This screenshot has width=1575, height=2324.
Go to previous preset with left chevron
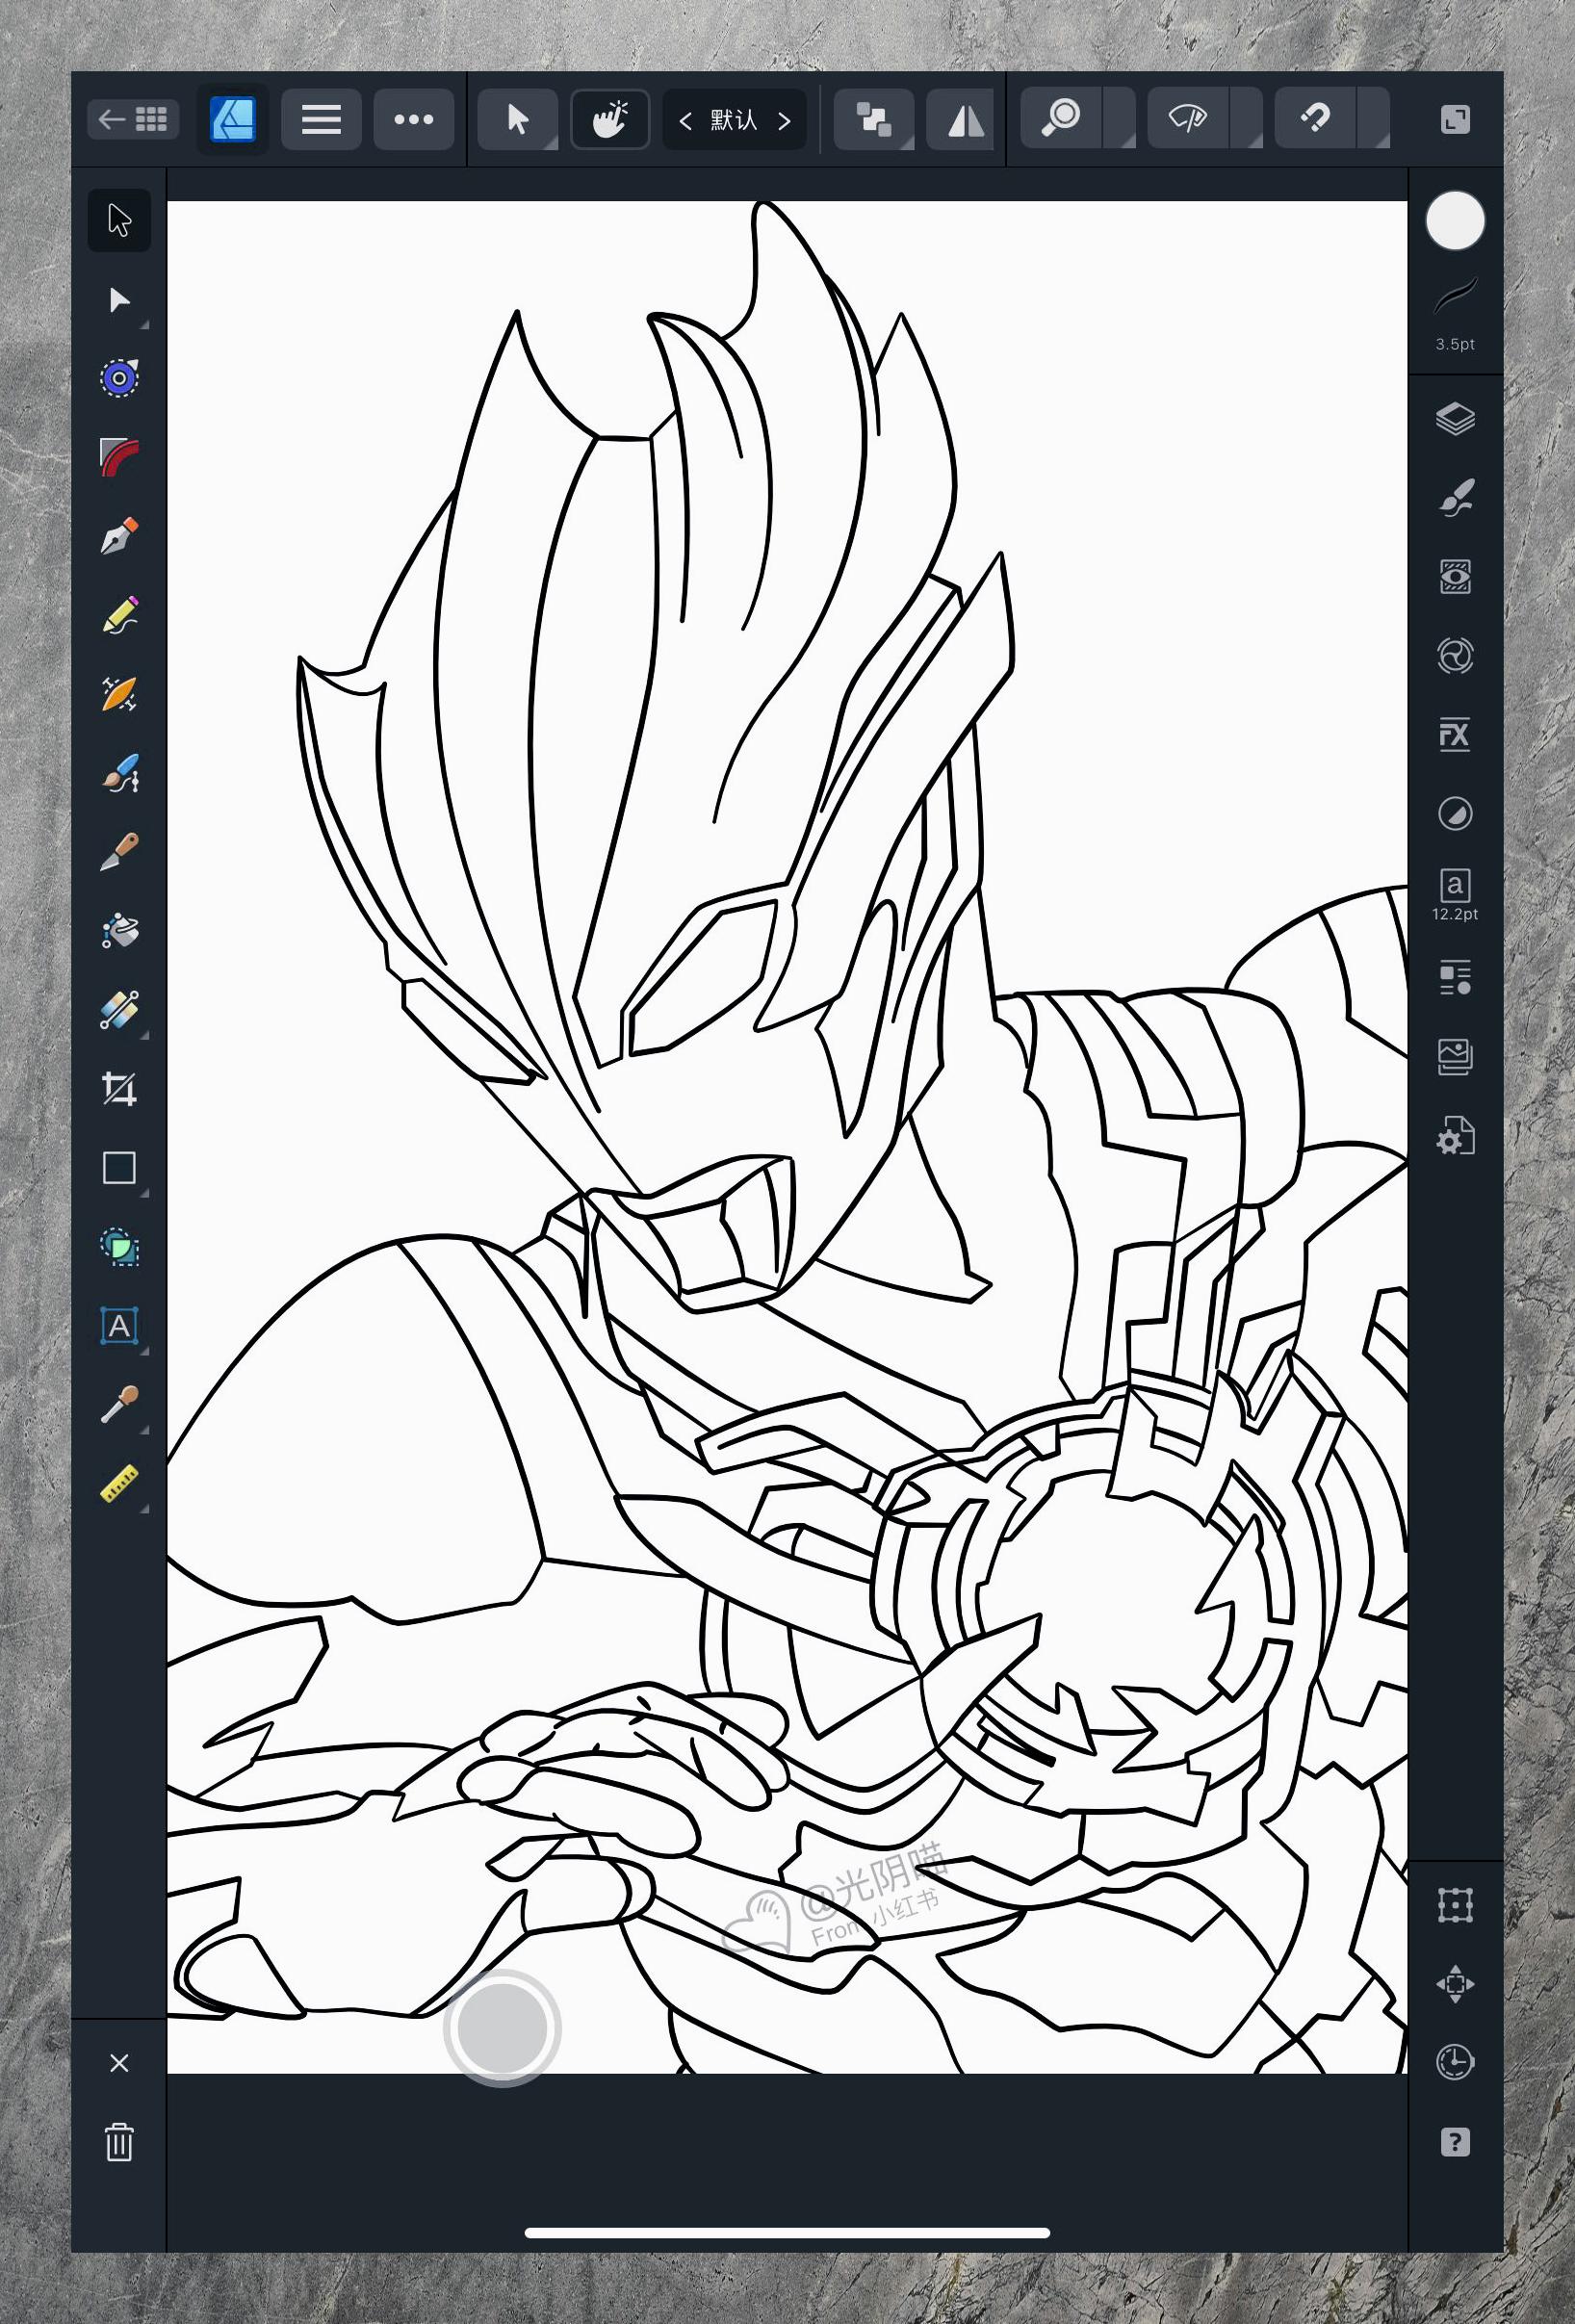pyautogui.click(x=686, y=121)
